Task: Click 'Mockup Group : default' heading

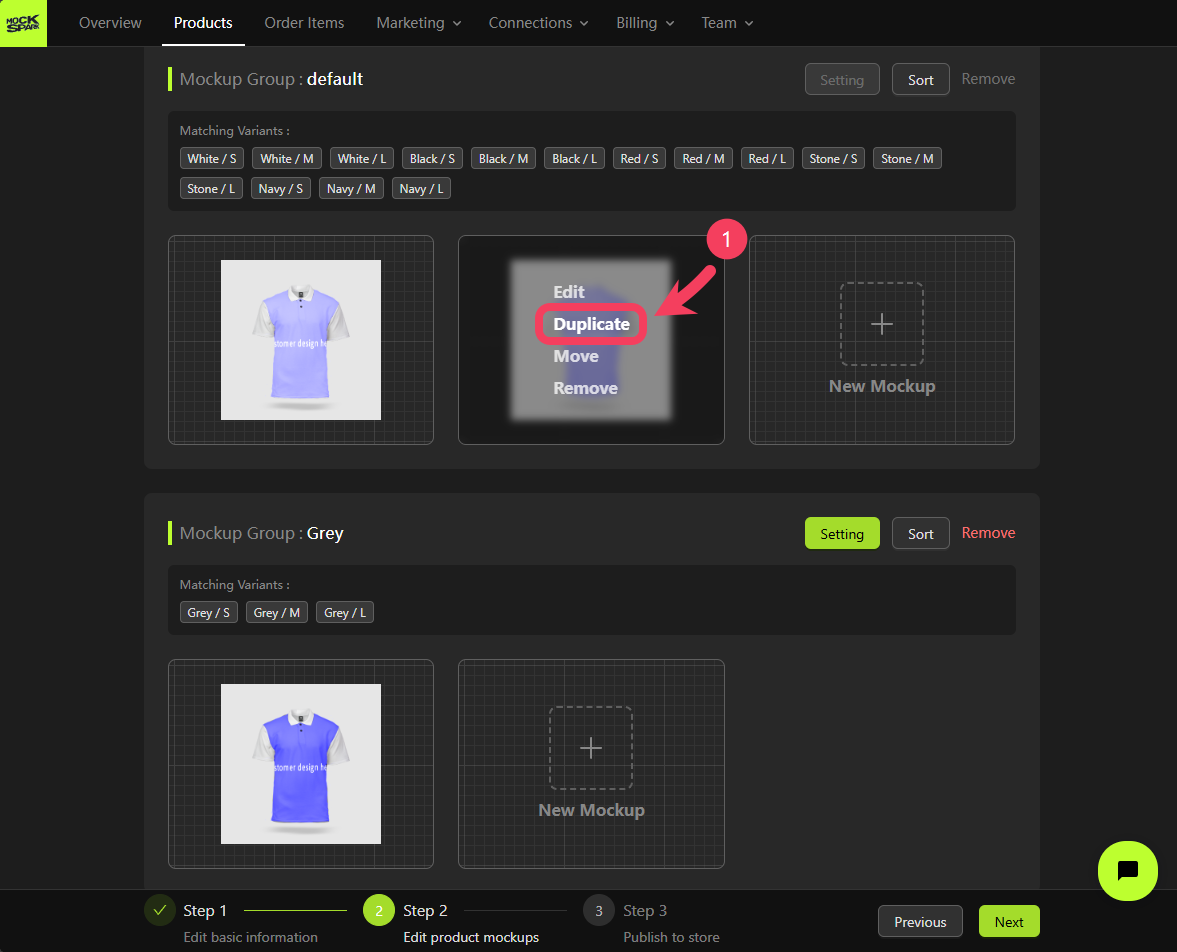Action: 271,79
